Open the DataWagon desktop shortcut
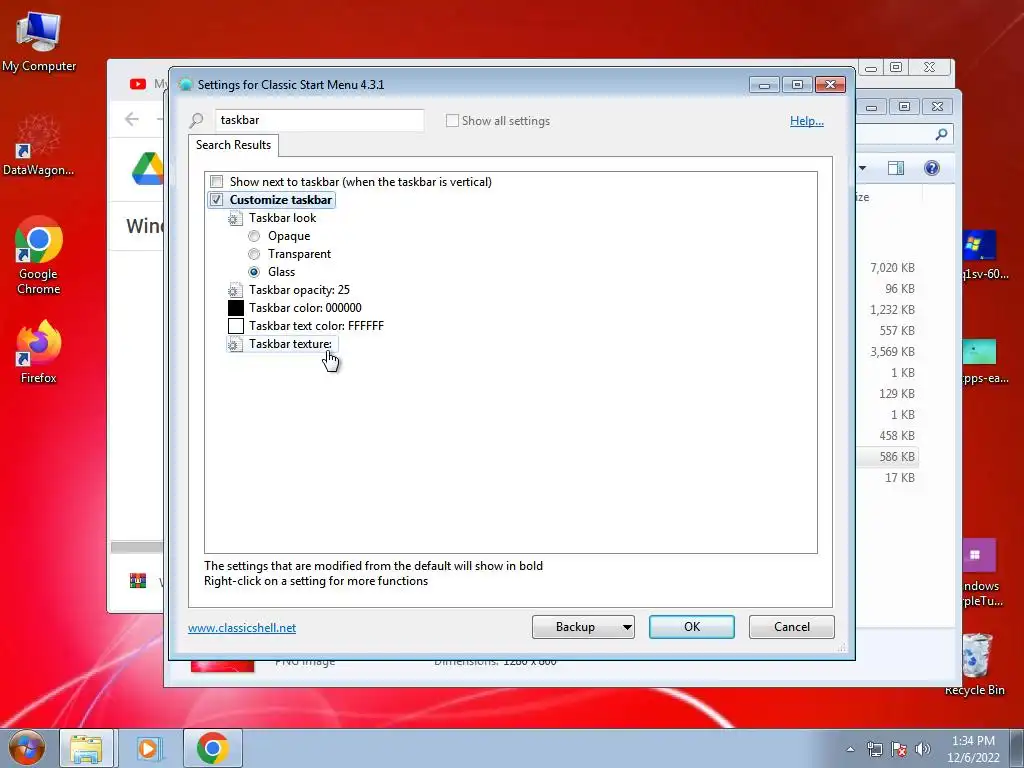 pos(38,145)
